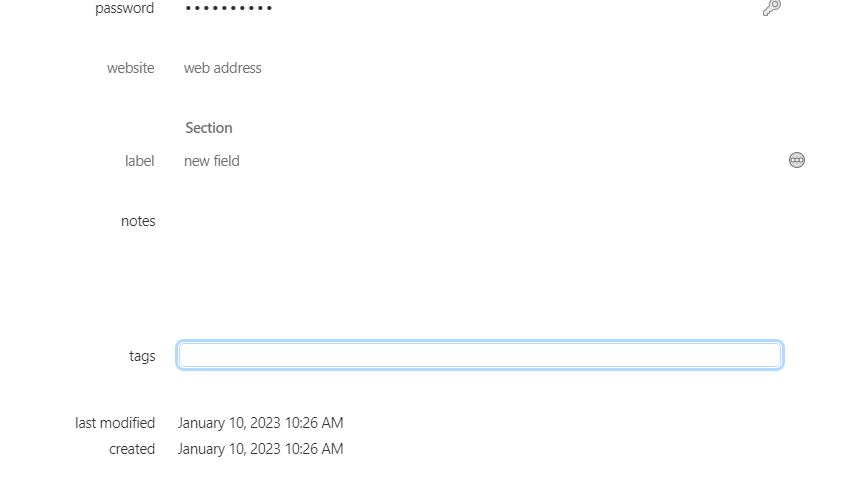Click the field type ellipsis icon

pos(797,160)
